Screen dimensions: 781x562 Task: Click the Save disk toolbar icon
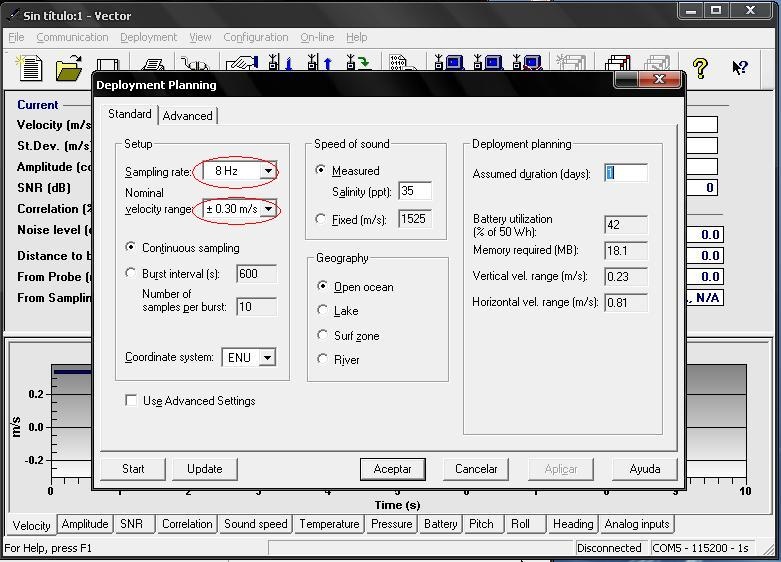108,65
